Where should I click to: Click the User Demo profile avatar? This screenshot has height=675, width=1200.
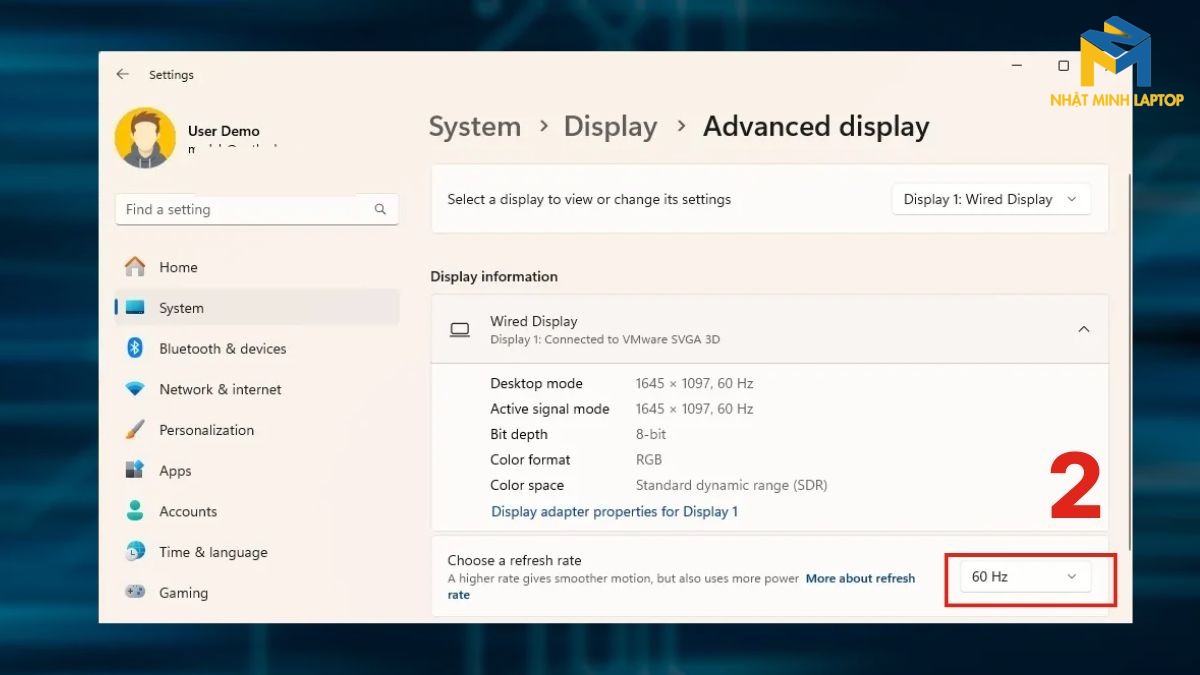(x=146, y=138)
